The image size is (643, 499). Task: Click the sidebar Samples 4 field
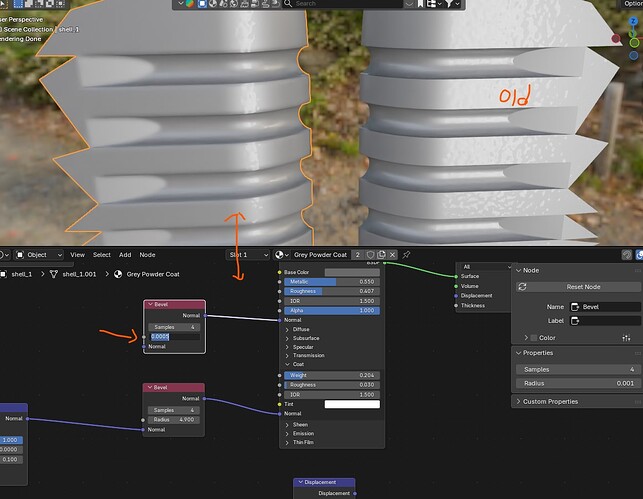(x=578, y=369)
